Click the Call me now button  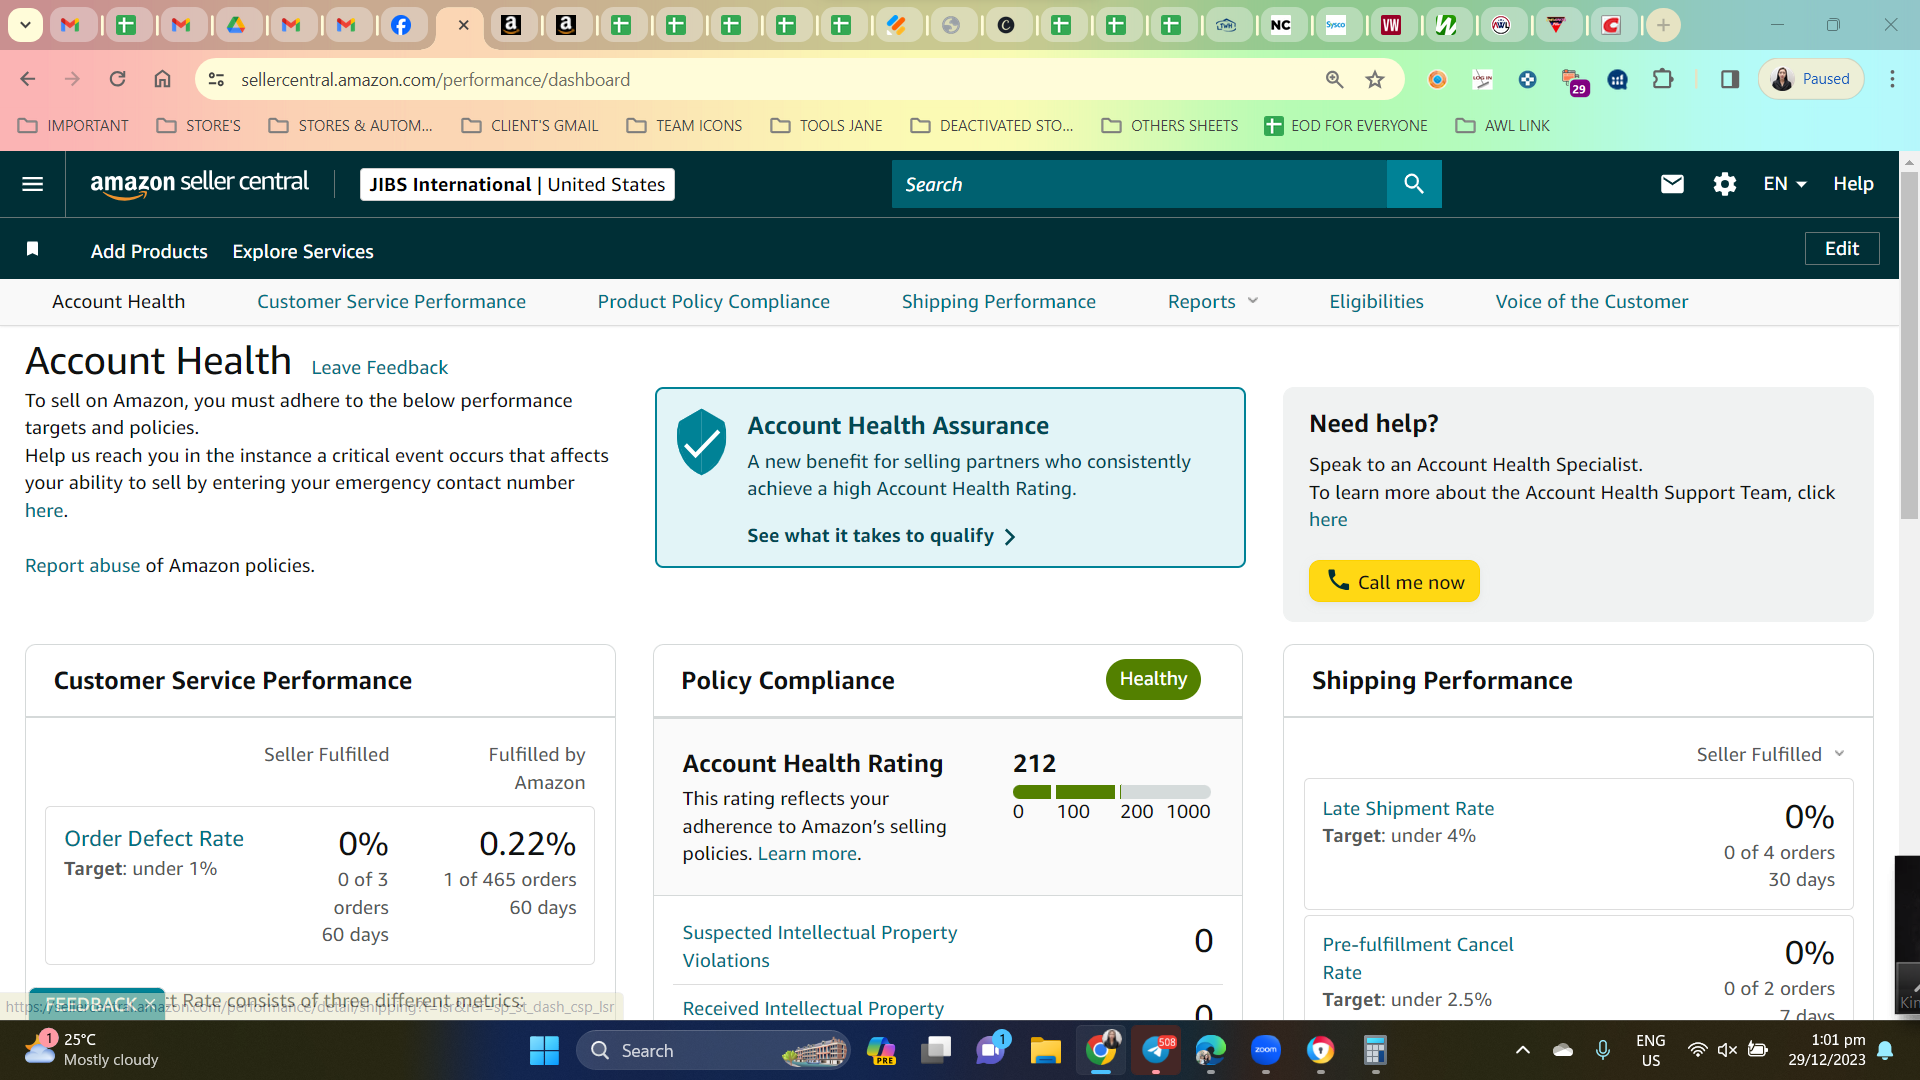(1394, 581)
